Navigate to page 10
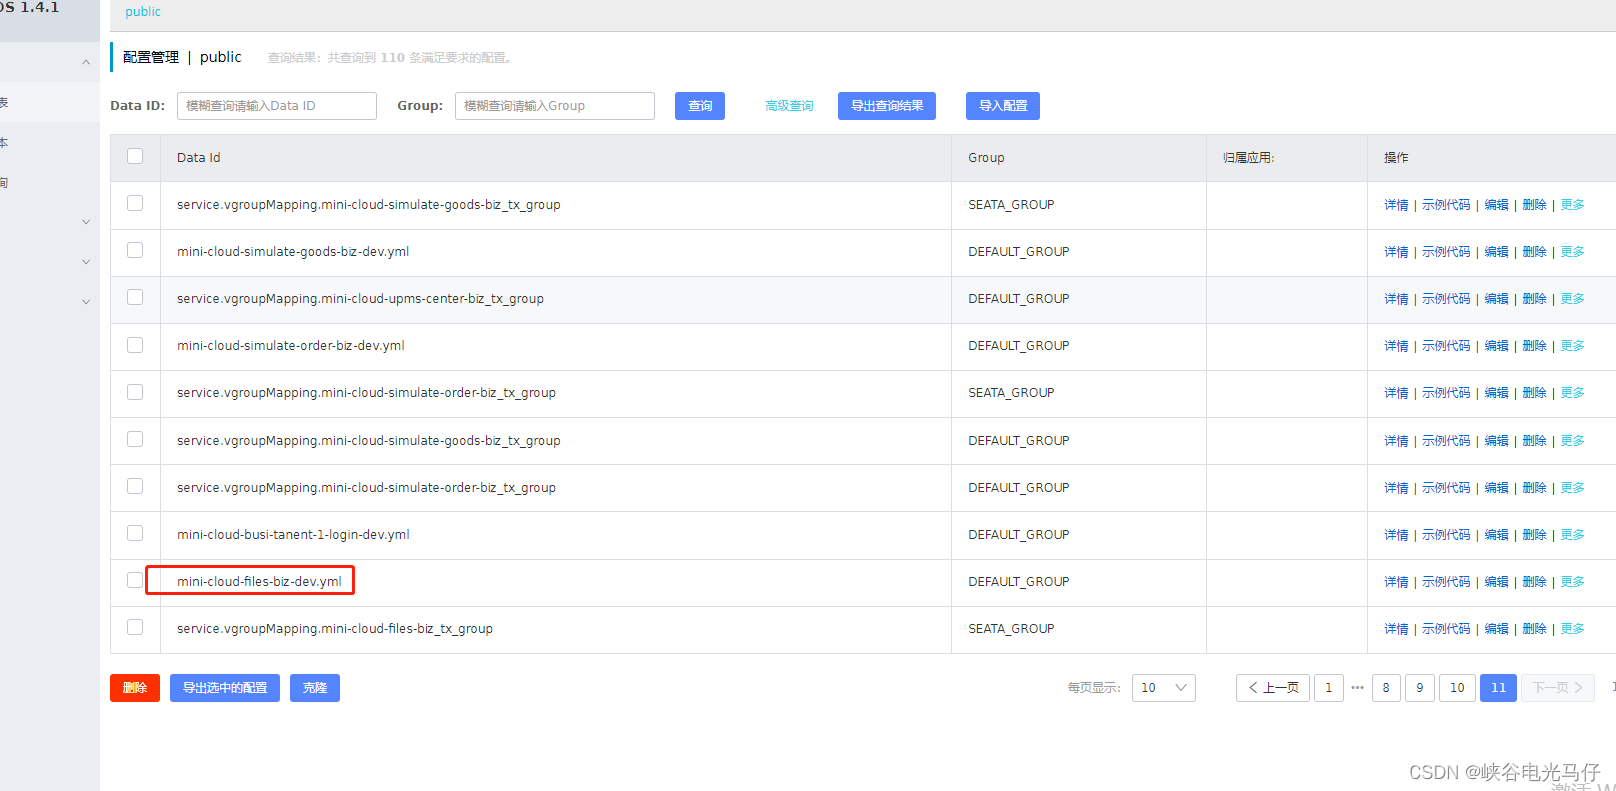This screenshot has width=1616, height=791. coord(1457,688)
